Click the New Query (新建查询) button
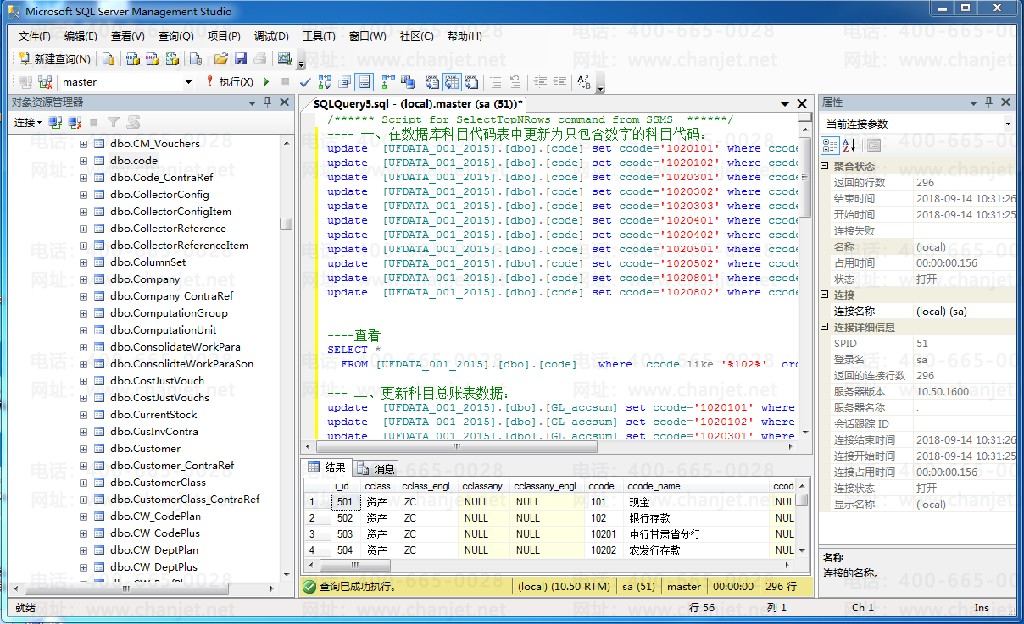1024x624 pixels. coord(54,59)
